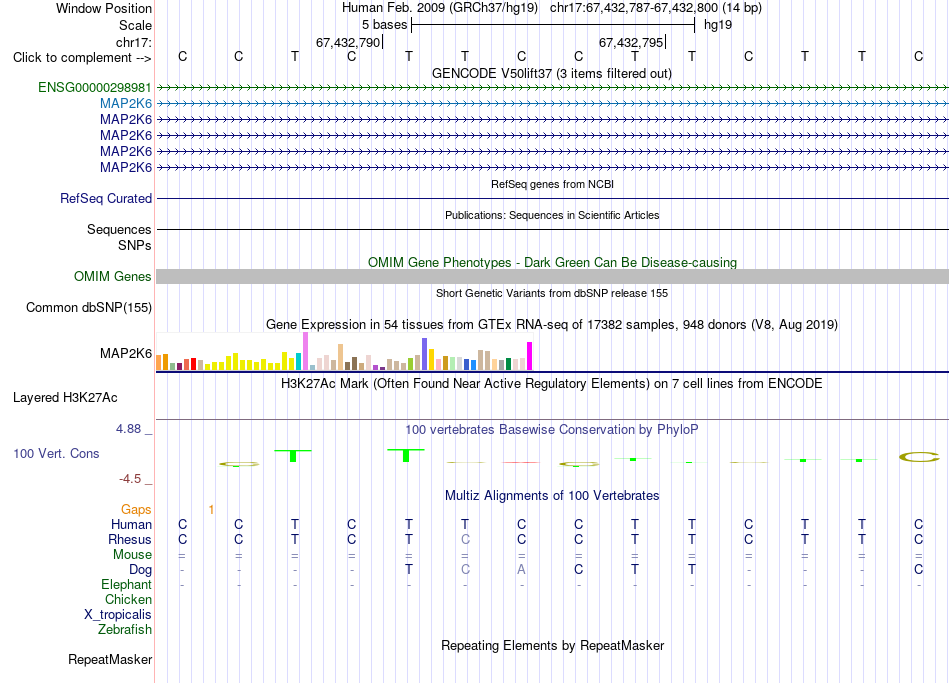Click the GENCODE V50lift37 track title

click(552, 73)
